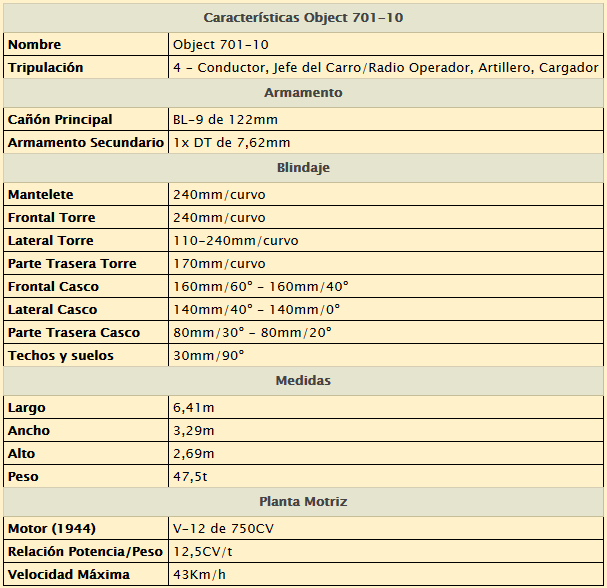The image size is (607, 588).
Task: Select the 'Frontal Casco' label
Action: click(53, 286)
